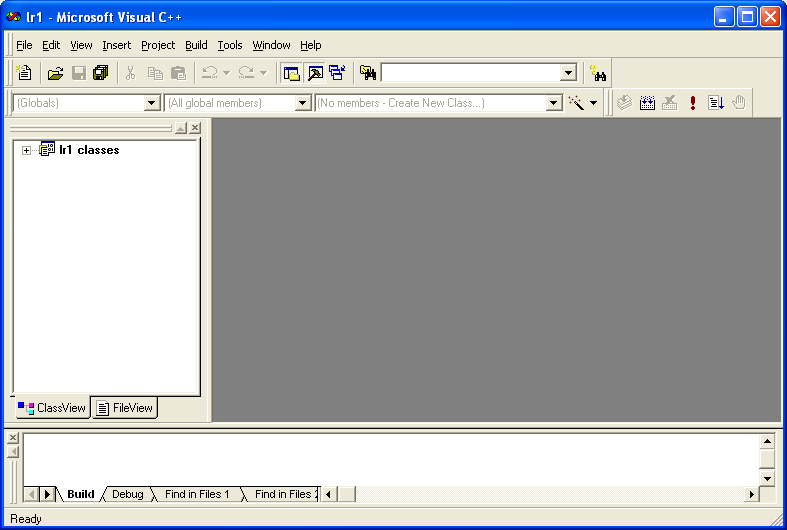Click the Insert/Remove Breakpoint hand icon
Screen dimensions: 787x530
(x=738, y=103)
